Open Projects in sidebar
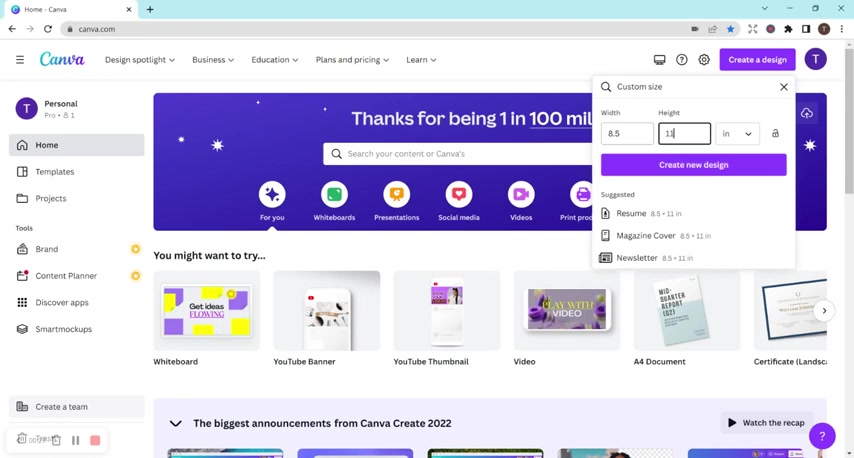This screenshot has width=854, height=458. (x=77, y=198)
